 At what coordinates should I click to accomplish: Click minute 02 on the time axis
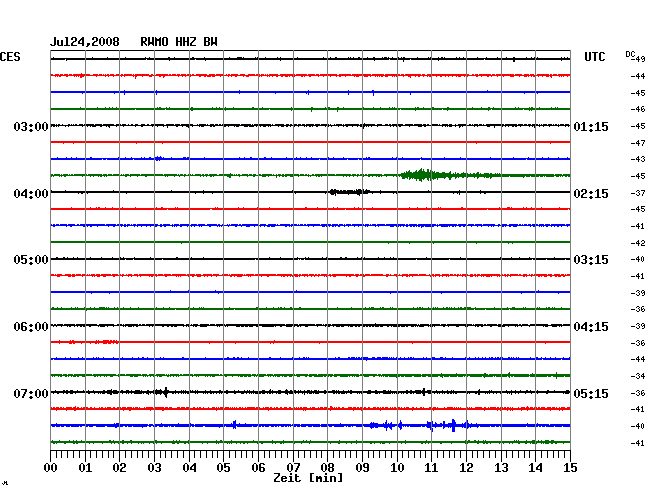pos(119,468)
